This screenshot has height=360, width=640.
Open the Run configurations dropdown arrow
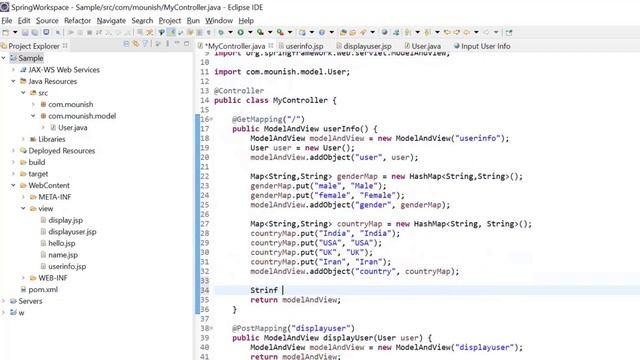(x=250, y=32)
